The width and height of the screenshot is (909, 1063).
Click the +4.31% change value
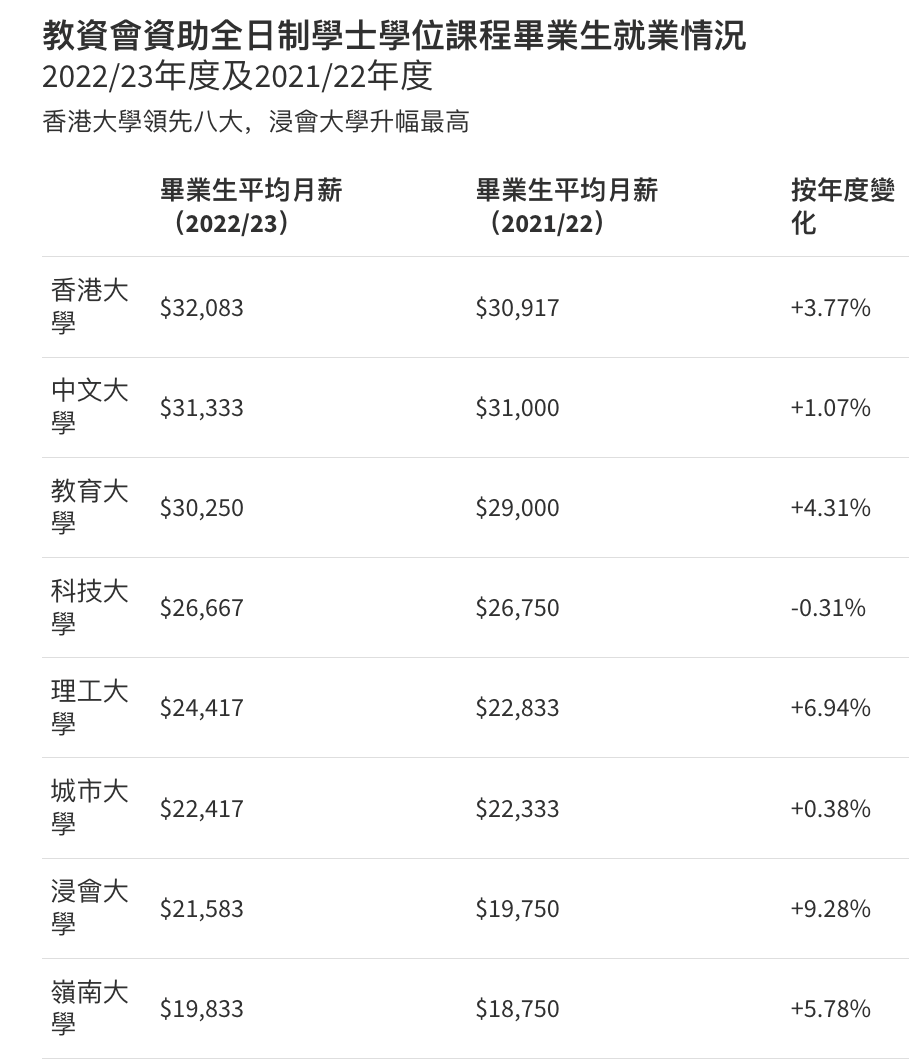pos(830,508)
